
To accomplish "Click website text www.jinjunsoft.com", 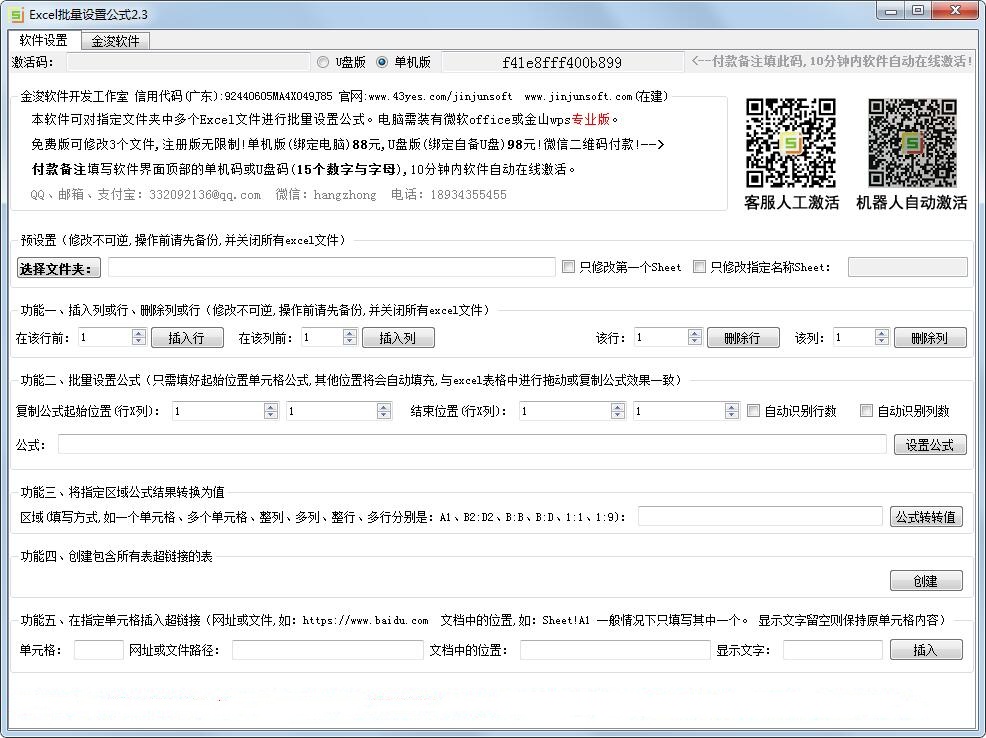I will tap(578, 96).
